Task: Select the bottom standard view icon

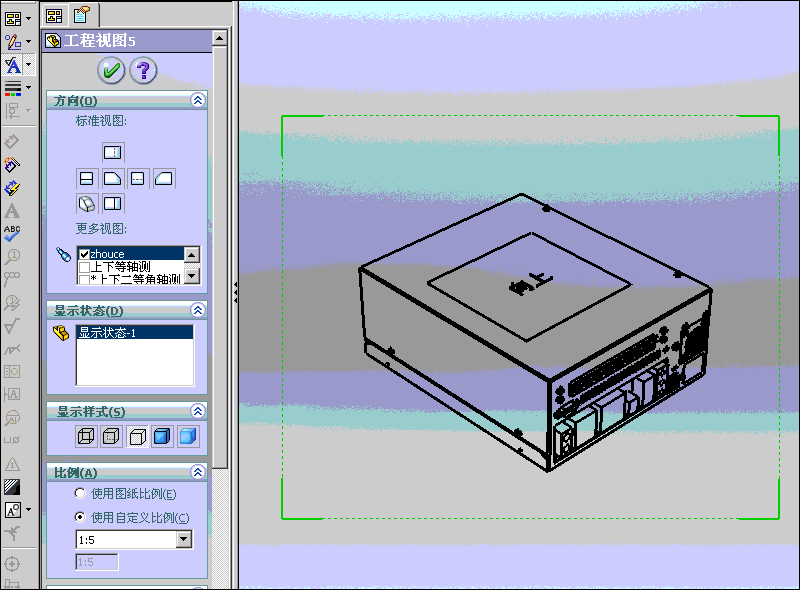Action: coord(112,204)
